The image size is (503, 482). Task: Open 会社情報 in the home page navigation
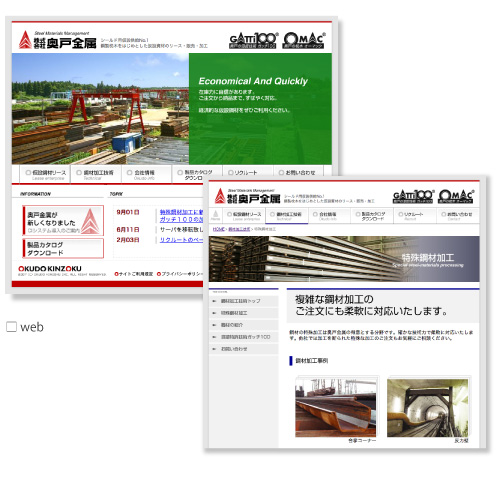[x=146, y=174]
